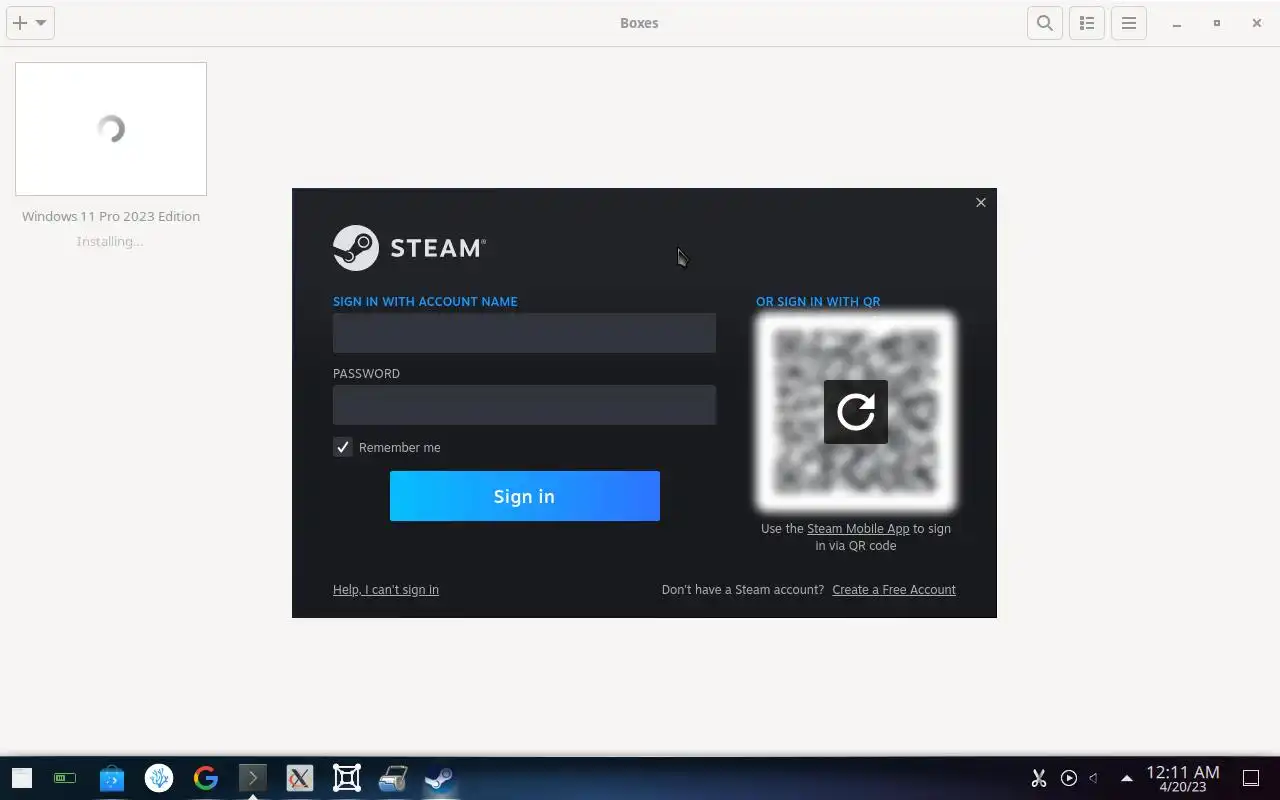Click the Installing... status text
This screenshot has width=1280, height=800.
[110, 241]
